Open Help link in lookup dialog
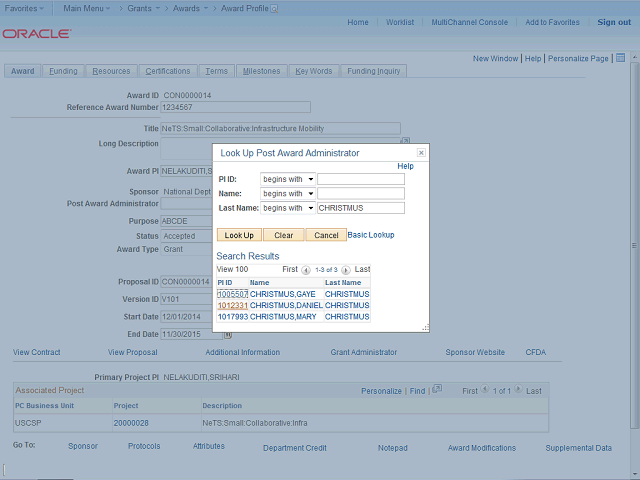Screen dimensions: 640x480 (x=405, y=166)
